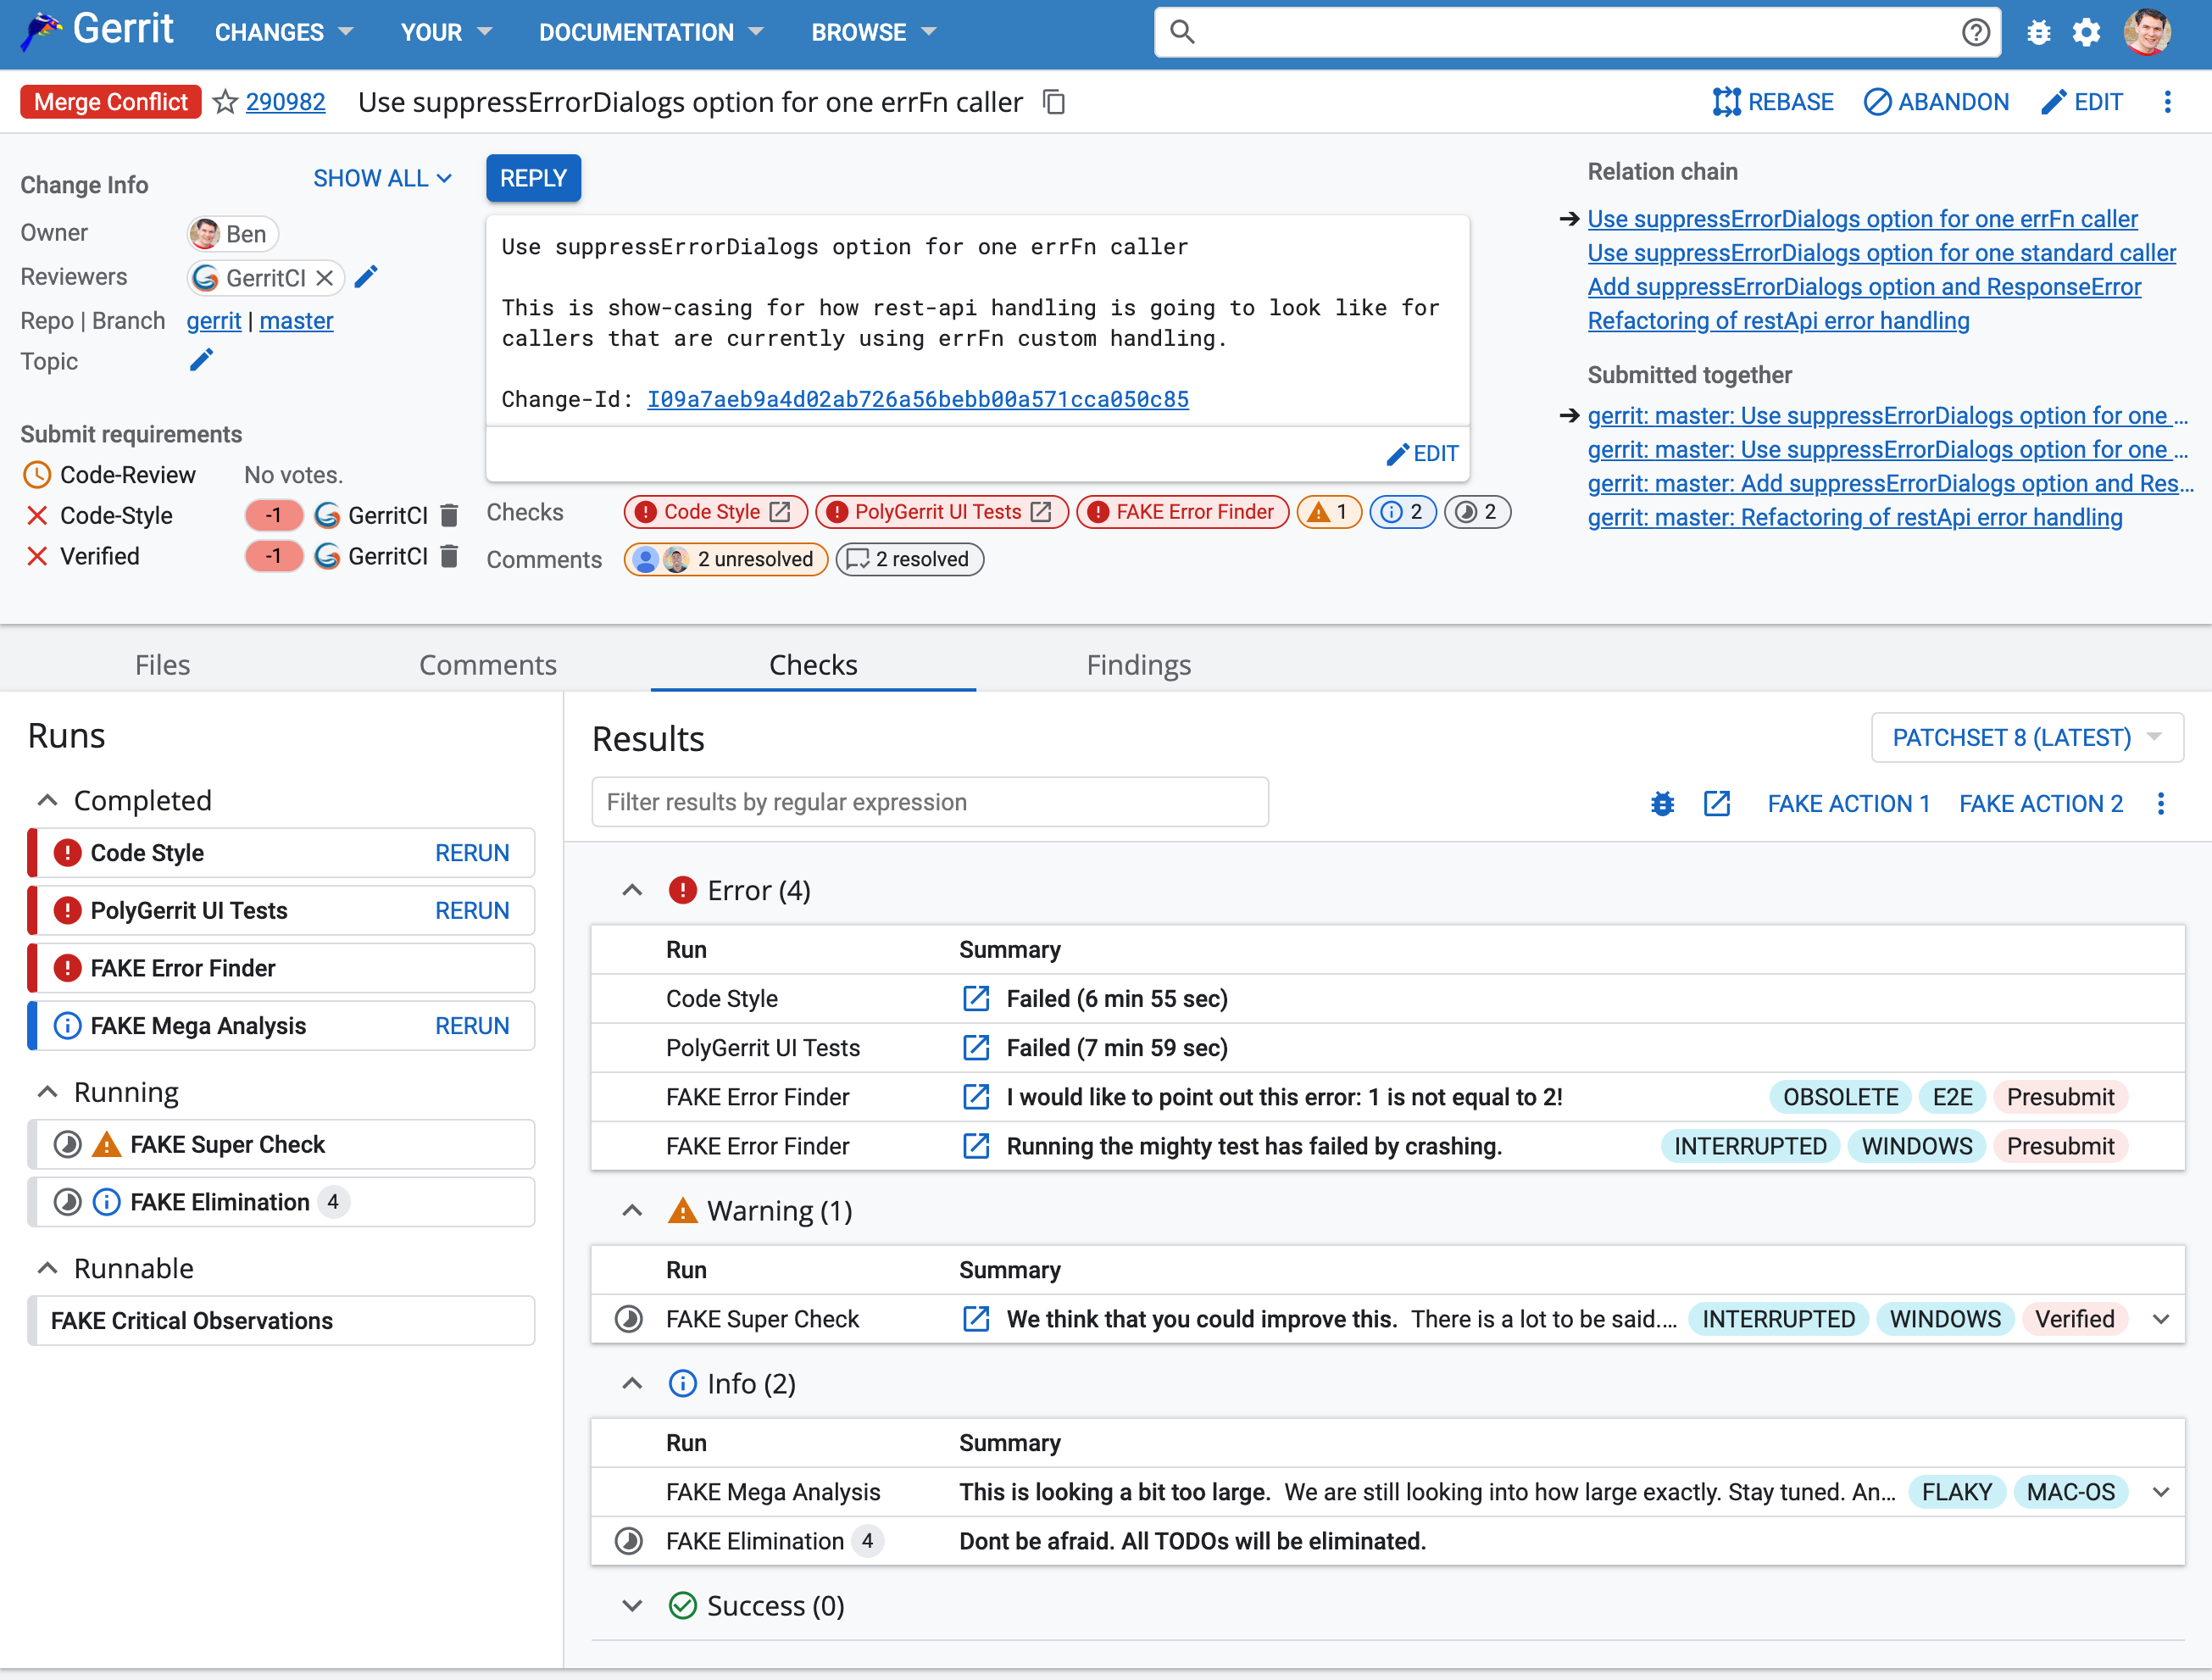Click the filter results input field
This screenshot has height=1680, width=2212.
(930, 803)
